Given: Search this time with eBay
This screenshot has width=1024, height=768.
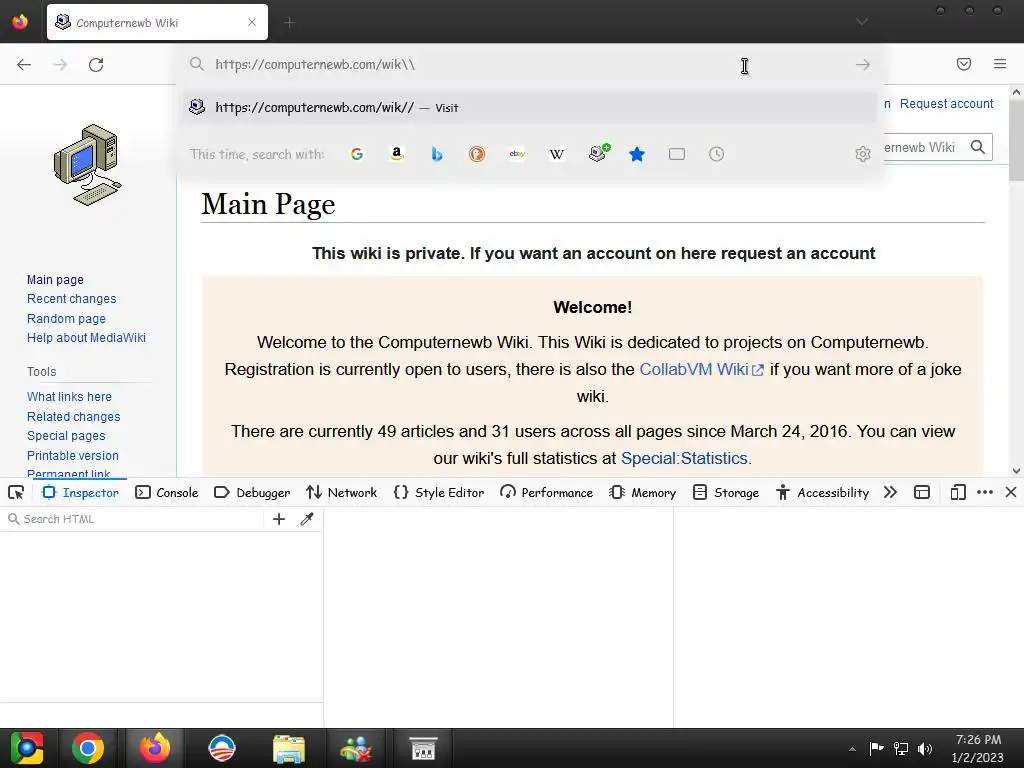Looking at the screenshot, I should 517,154.
